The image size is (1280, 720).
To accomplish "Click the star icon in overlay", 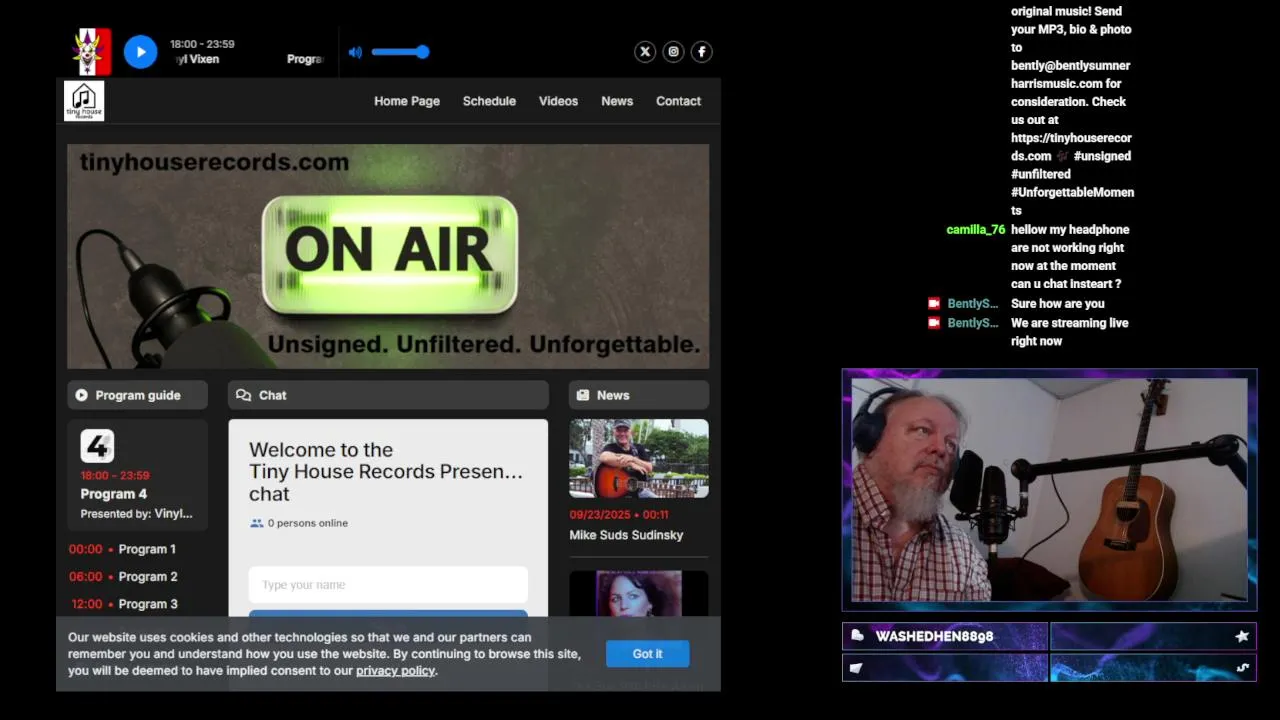I will [1242, 636].
